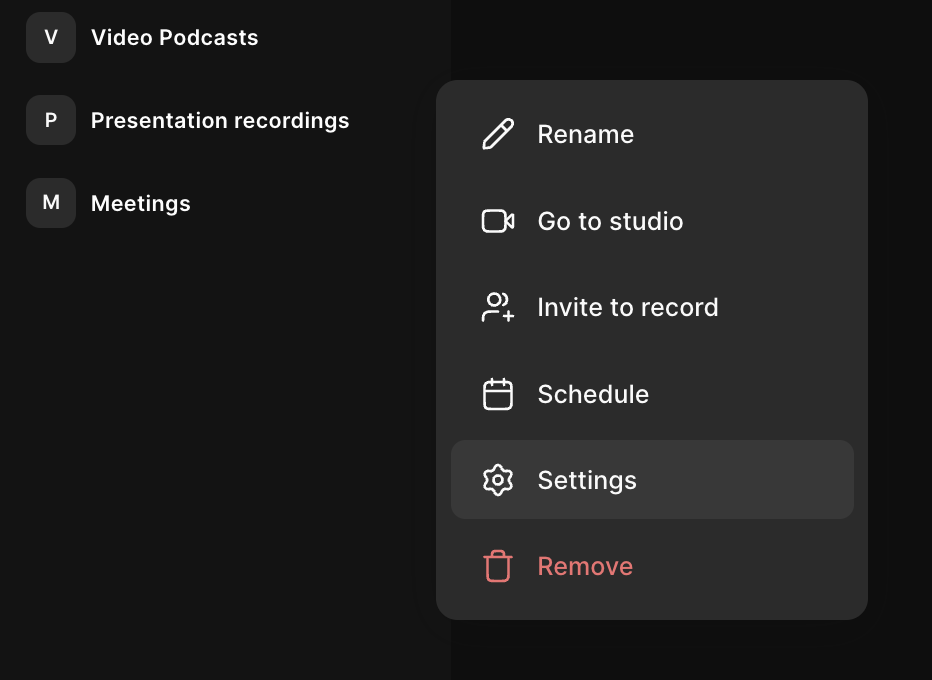Click the video camera icon for studio
This screenshot has width=932, height=680.
click(498, 221)
